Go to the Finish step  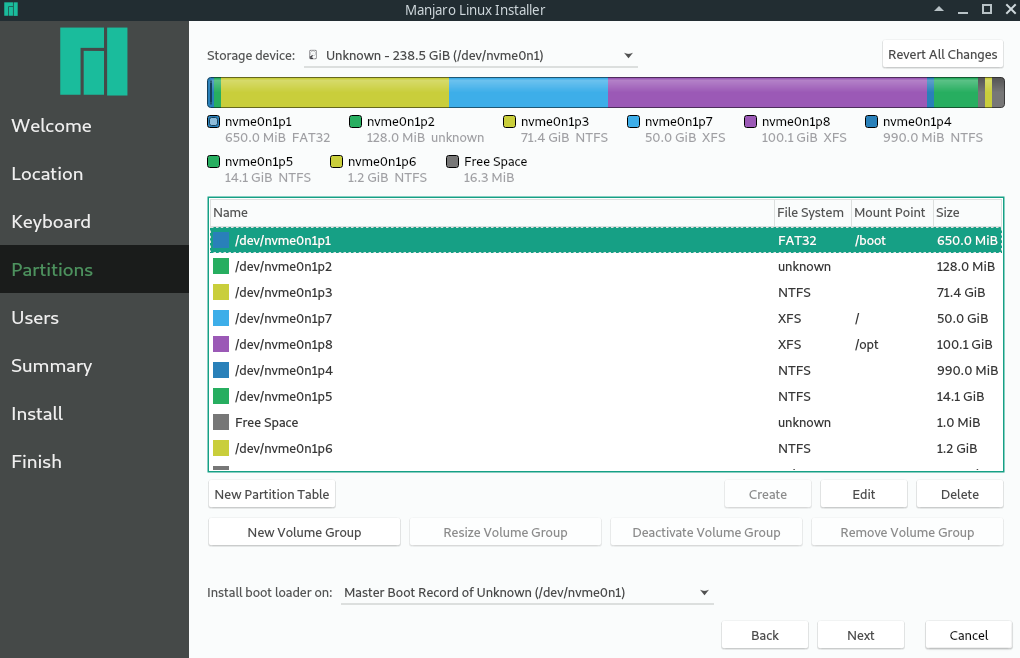point(94,462)
